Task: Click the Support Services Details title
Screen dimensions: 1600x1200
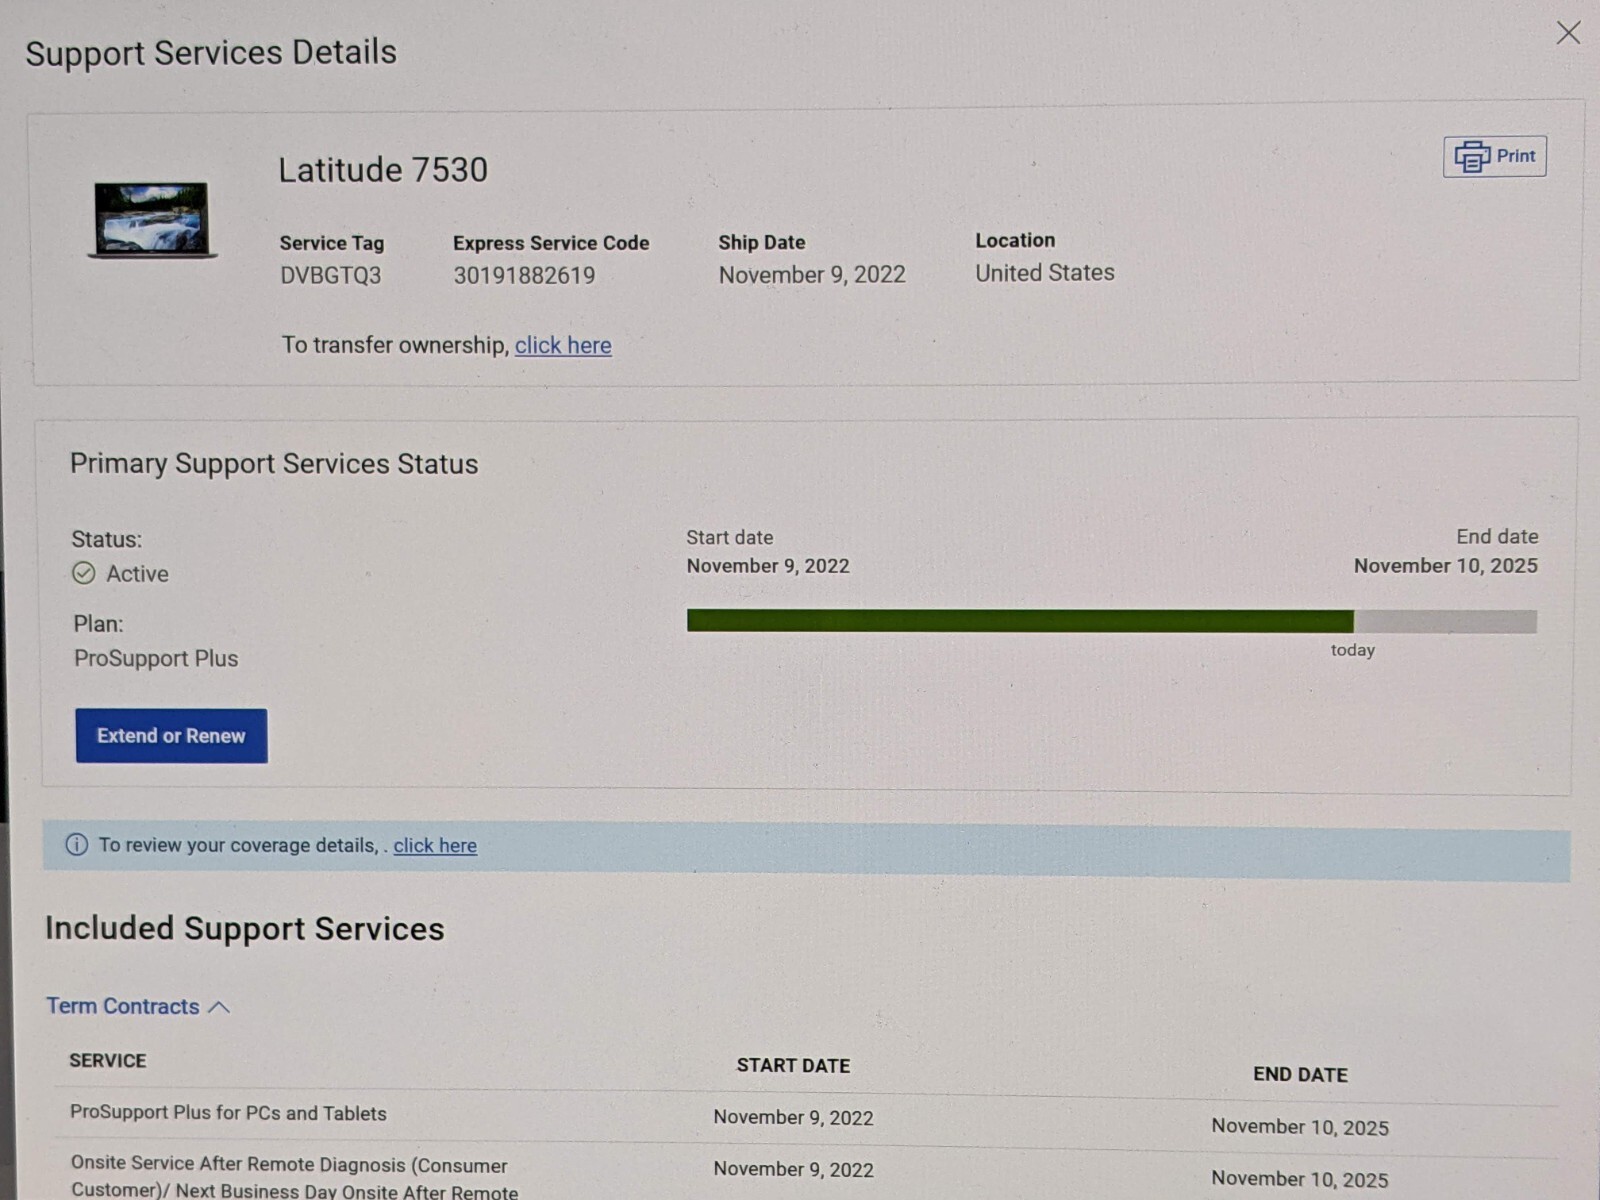Action: point(211,52)
